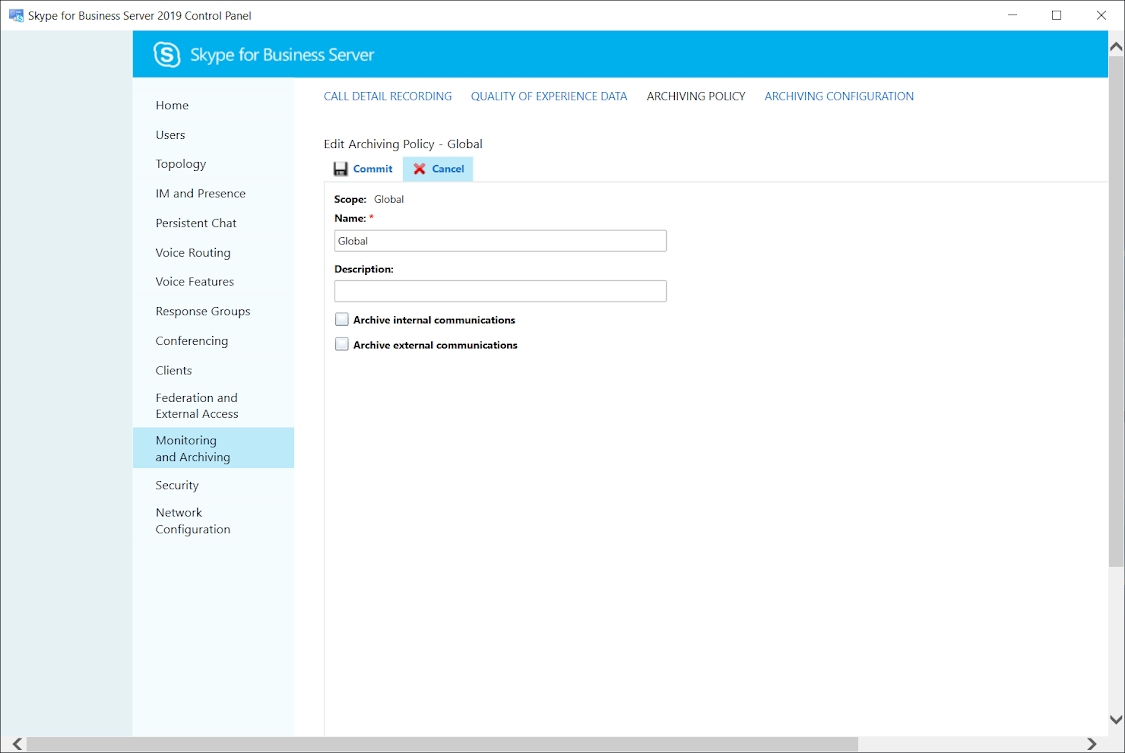Click the vertical scrollbar thumb
This screenshot has width=1125, height=753.
click(1116, 311)
